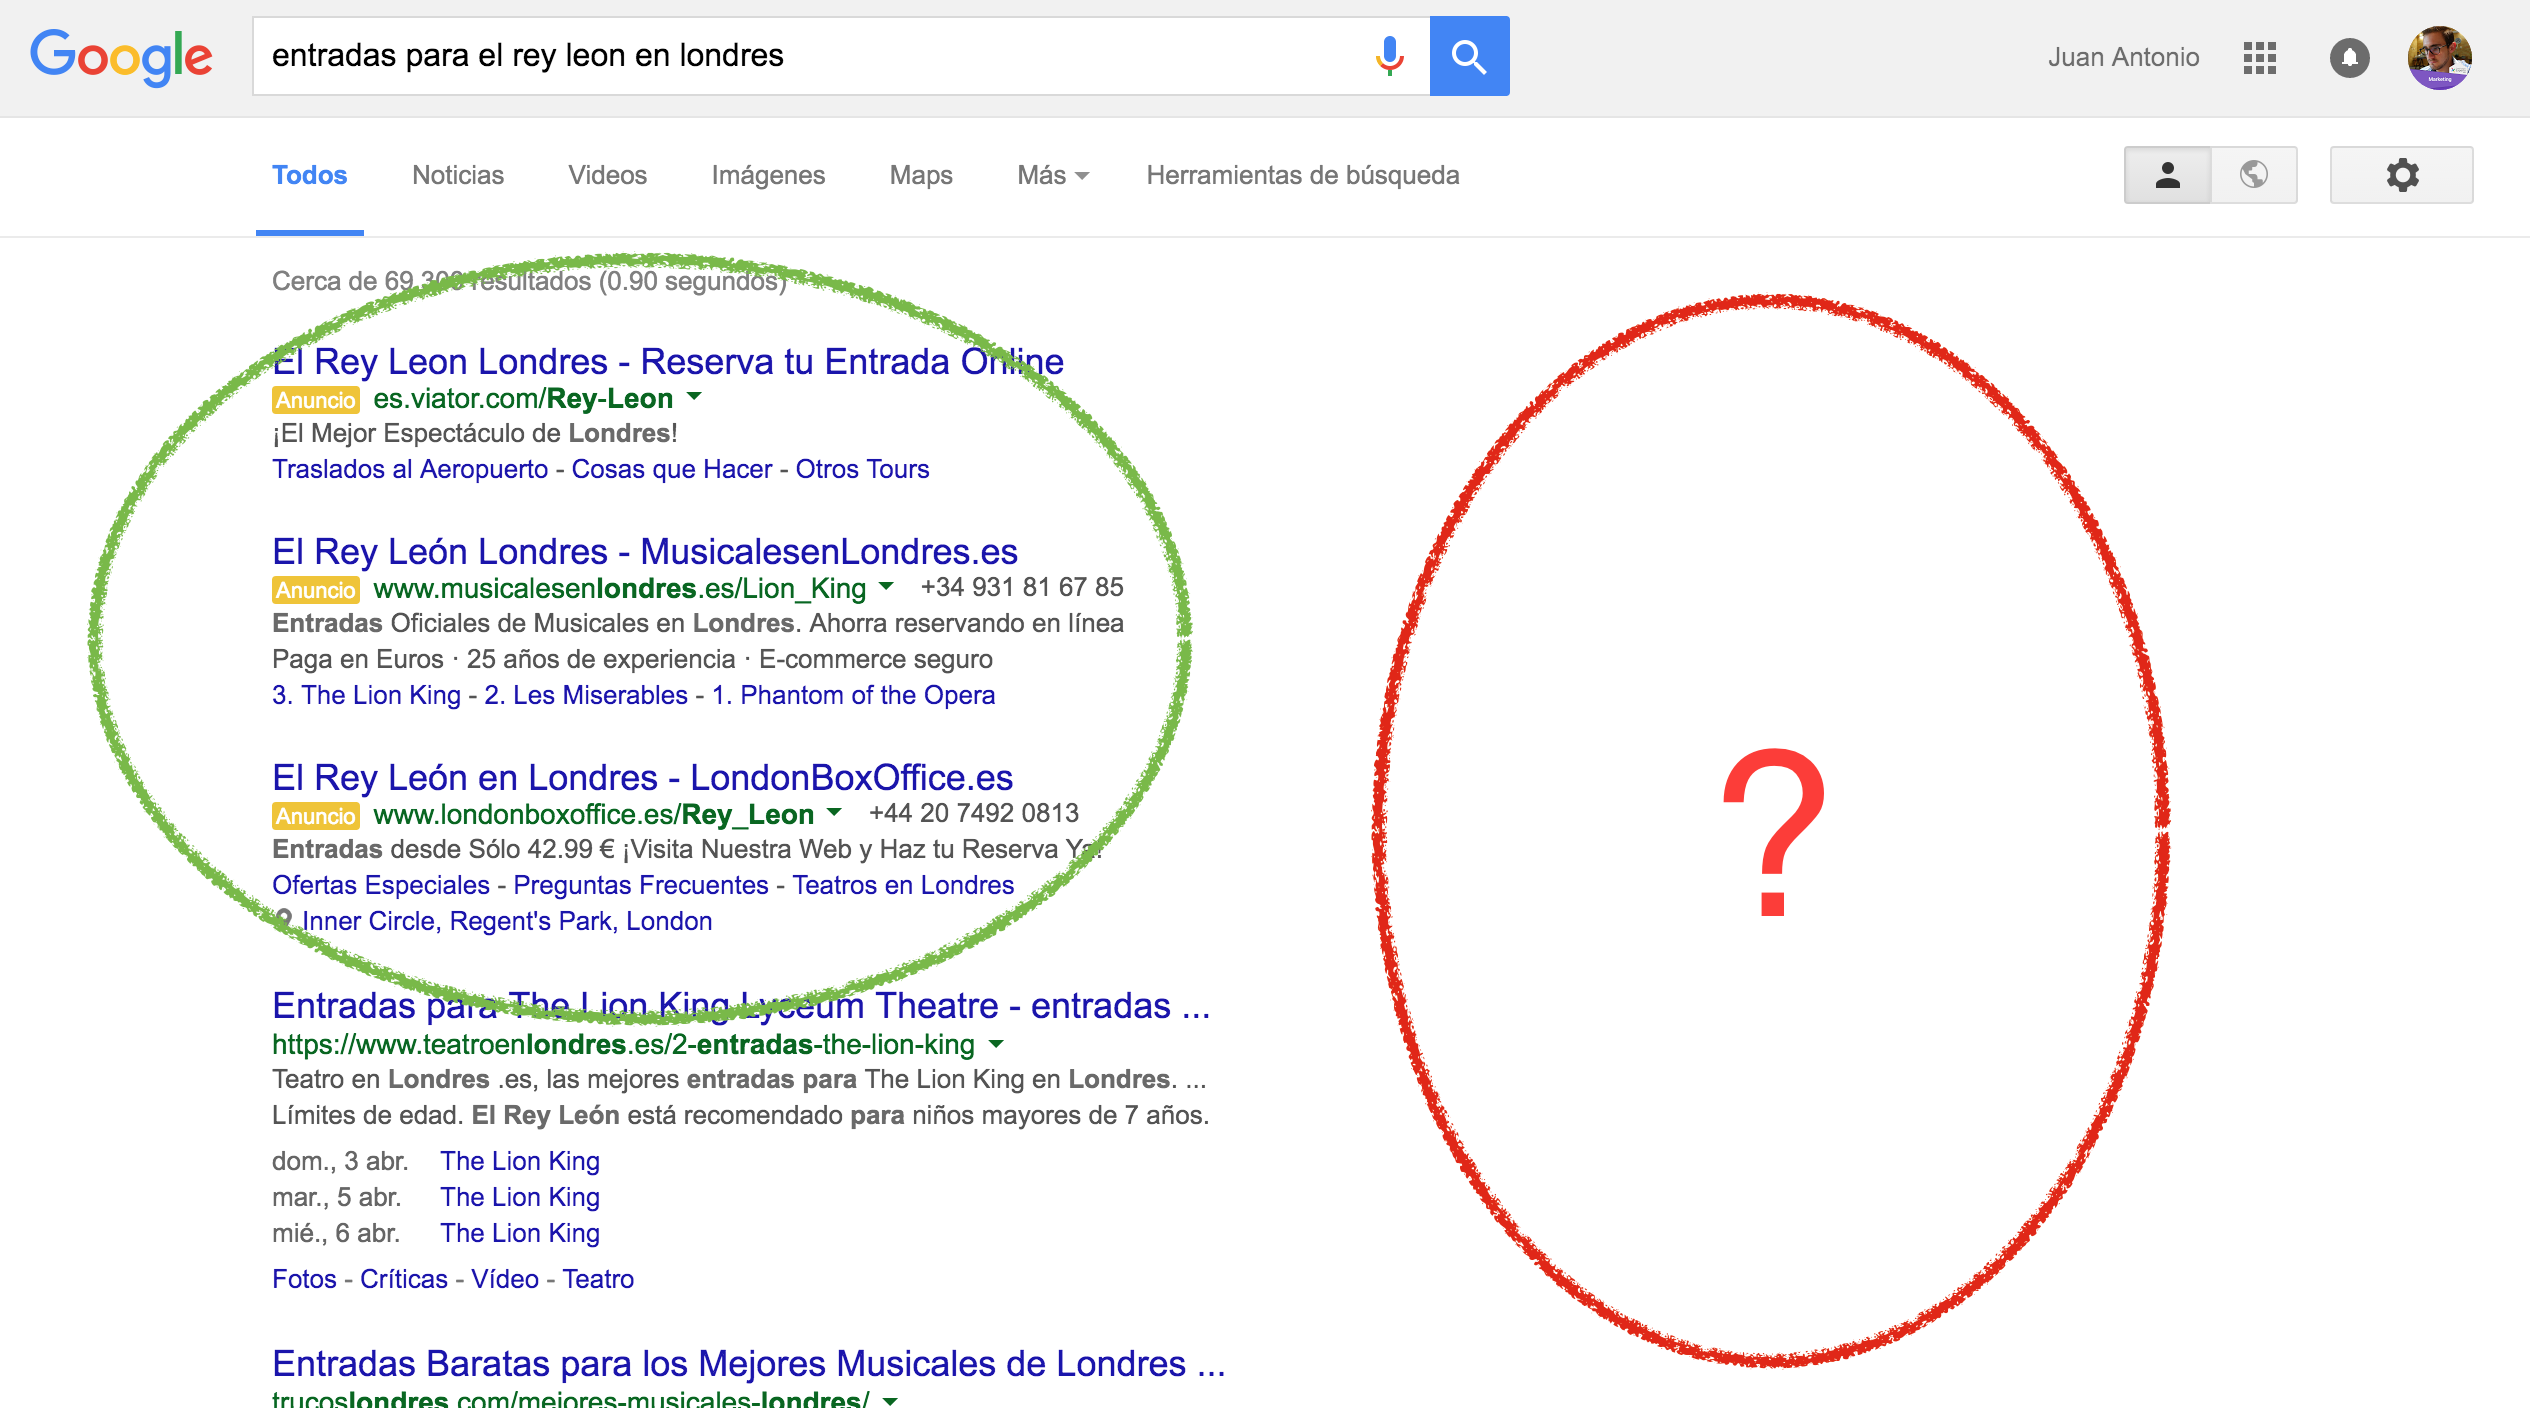This screenshot has width=2530, height=1408.
Task: Expand the musicalesenlondres.es URL arrow
Action: point(885,587)
